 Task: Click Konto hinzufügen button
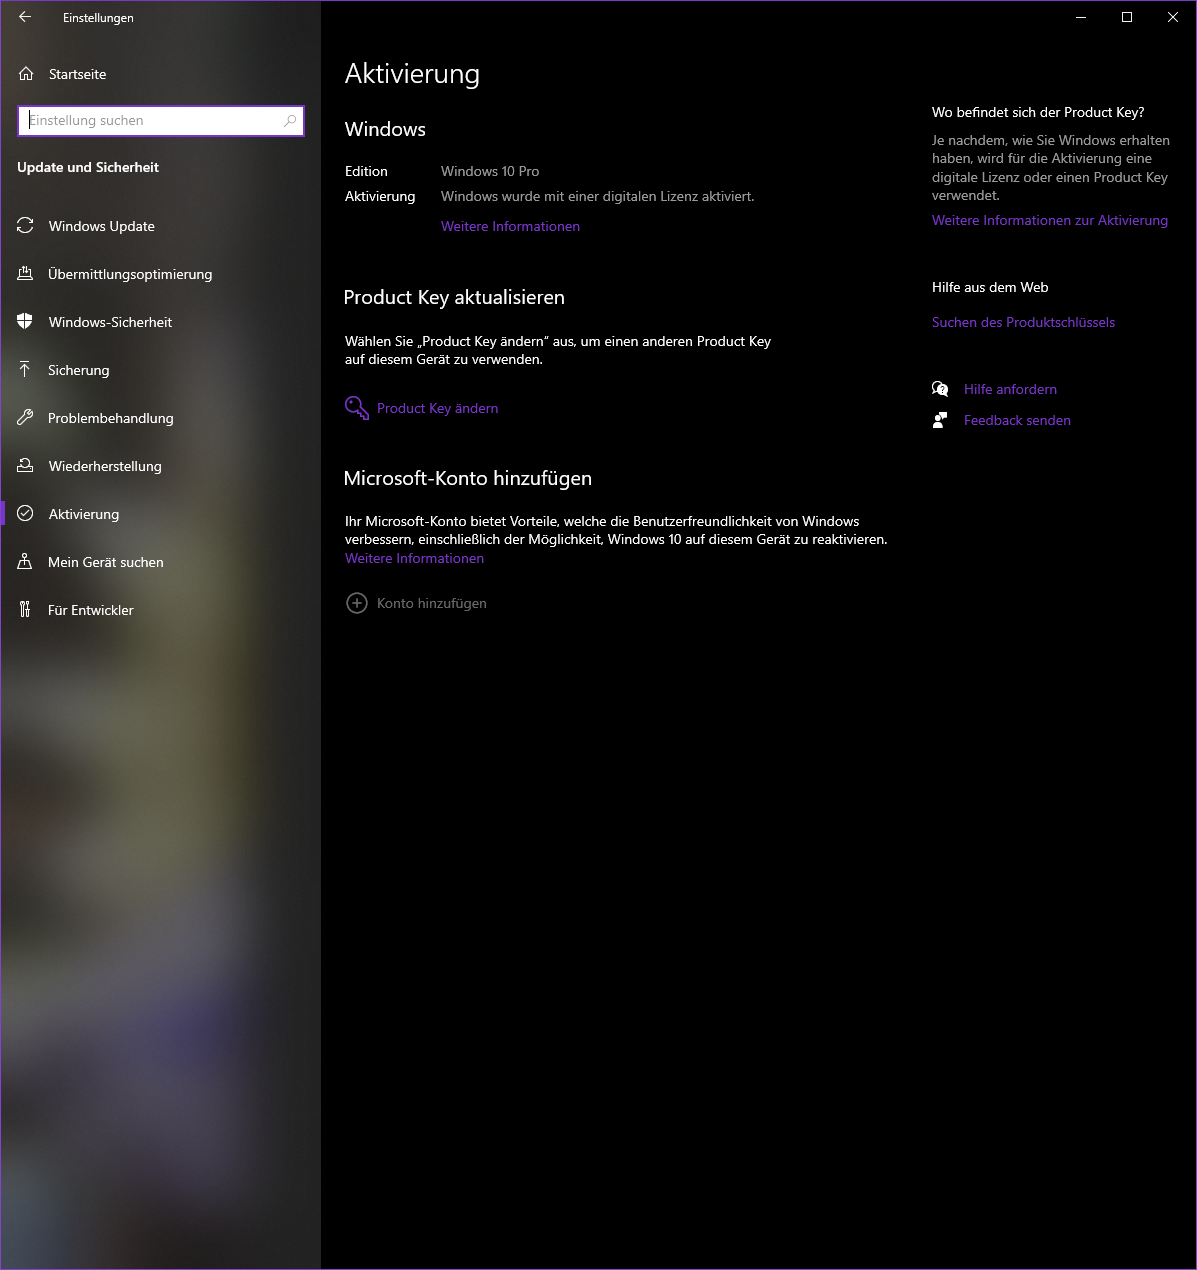(x=416, y=603)
